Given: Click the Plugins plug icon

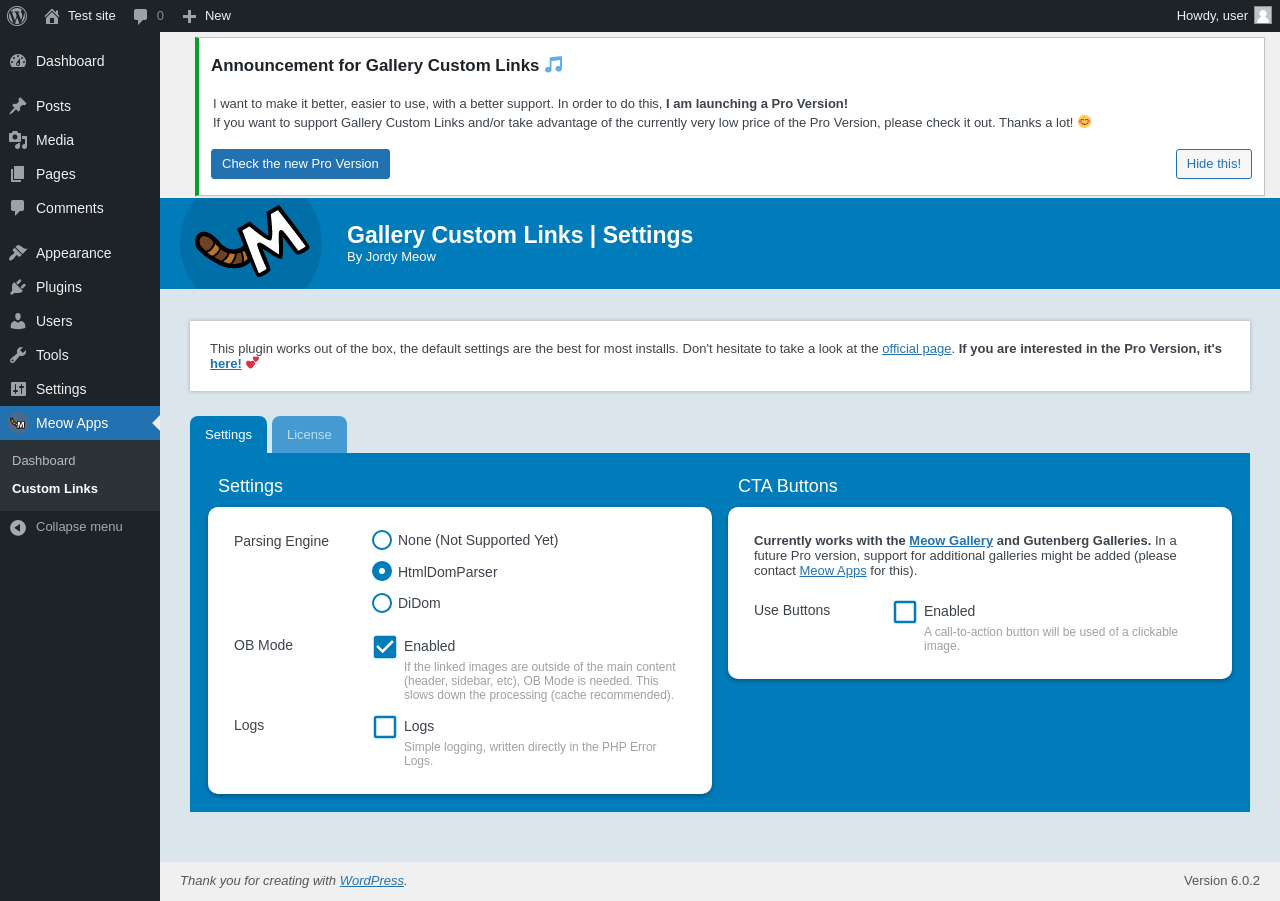Looking at the screenshot, I should 18,287.
